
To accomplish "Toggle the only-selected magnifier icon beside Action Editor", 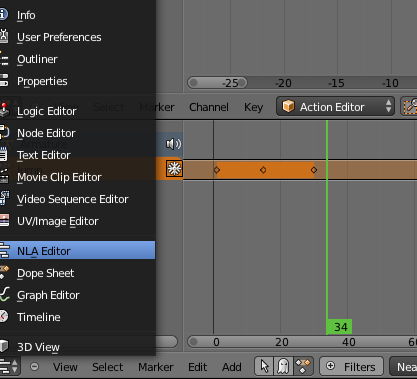I will pos(409,107).
